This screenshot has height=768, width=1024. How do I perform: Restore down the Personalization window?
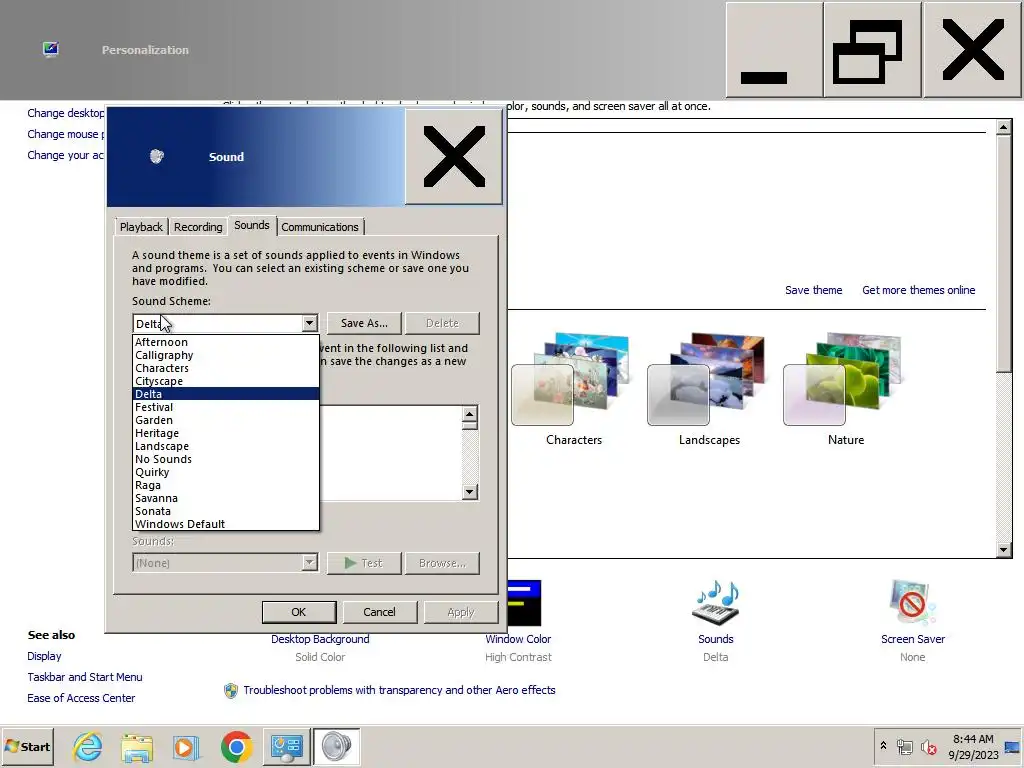pos(872,50)
